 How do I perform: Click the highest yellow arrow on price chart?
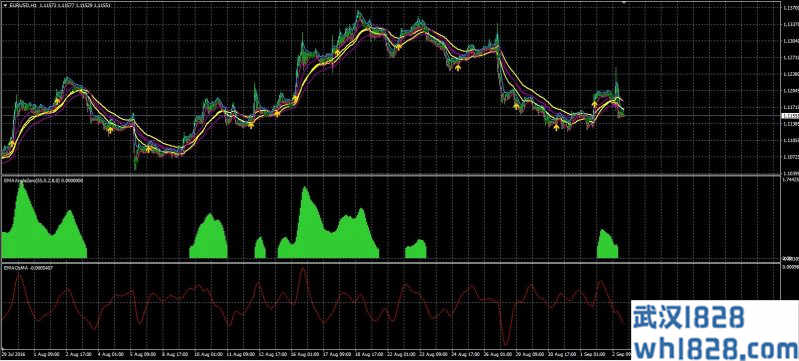(x=398, y=46)
